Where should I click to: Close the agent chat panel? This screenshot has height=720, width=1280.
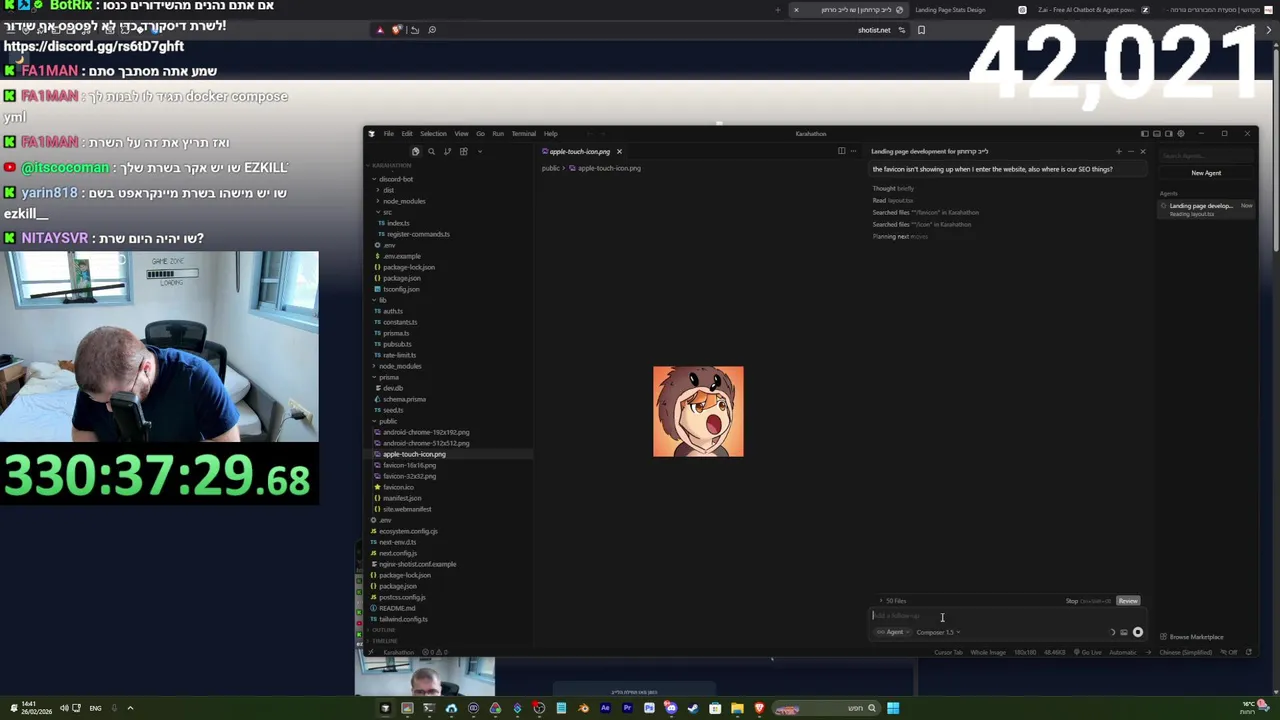coord(1143,151)
